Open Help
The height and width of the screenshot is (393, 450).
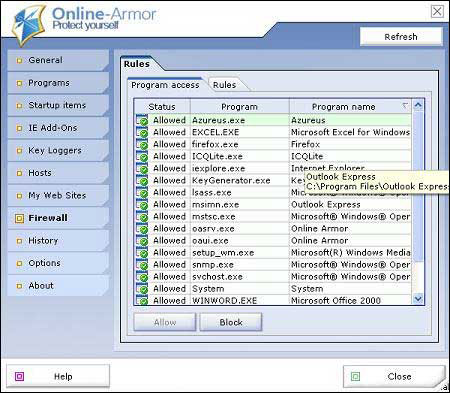[x=58, y=377]
